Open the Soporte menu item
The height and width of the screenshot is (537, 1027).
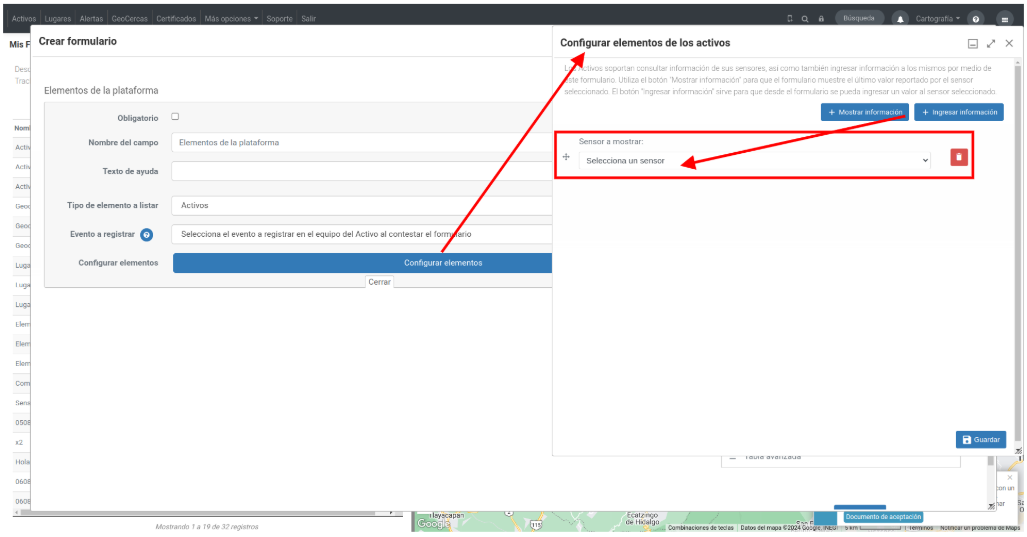pyautogui.click(x=279, y=19)
